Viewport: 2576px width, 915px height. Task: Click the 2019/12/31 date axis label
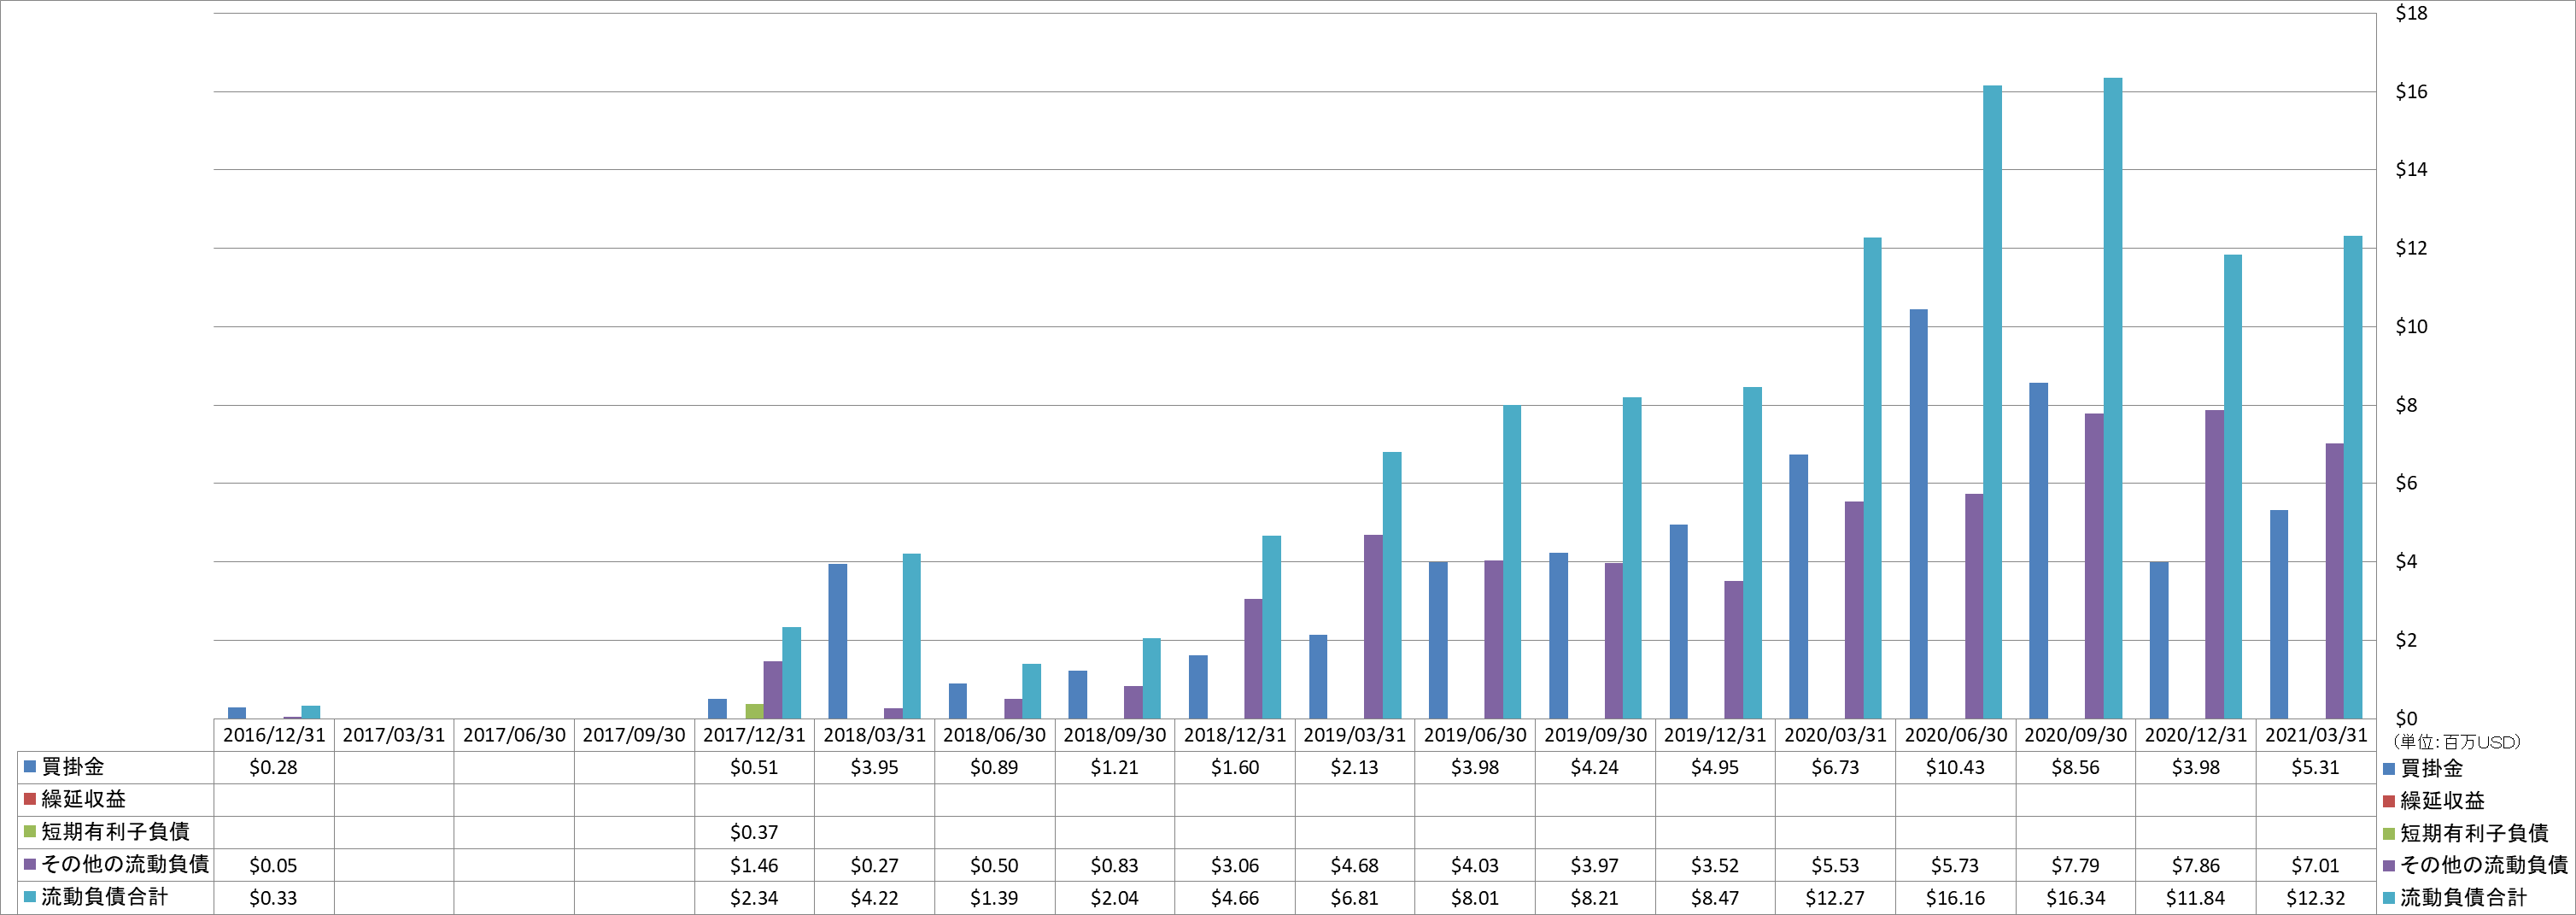point(1715,735)
